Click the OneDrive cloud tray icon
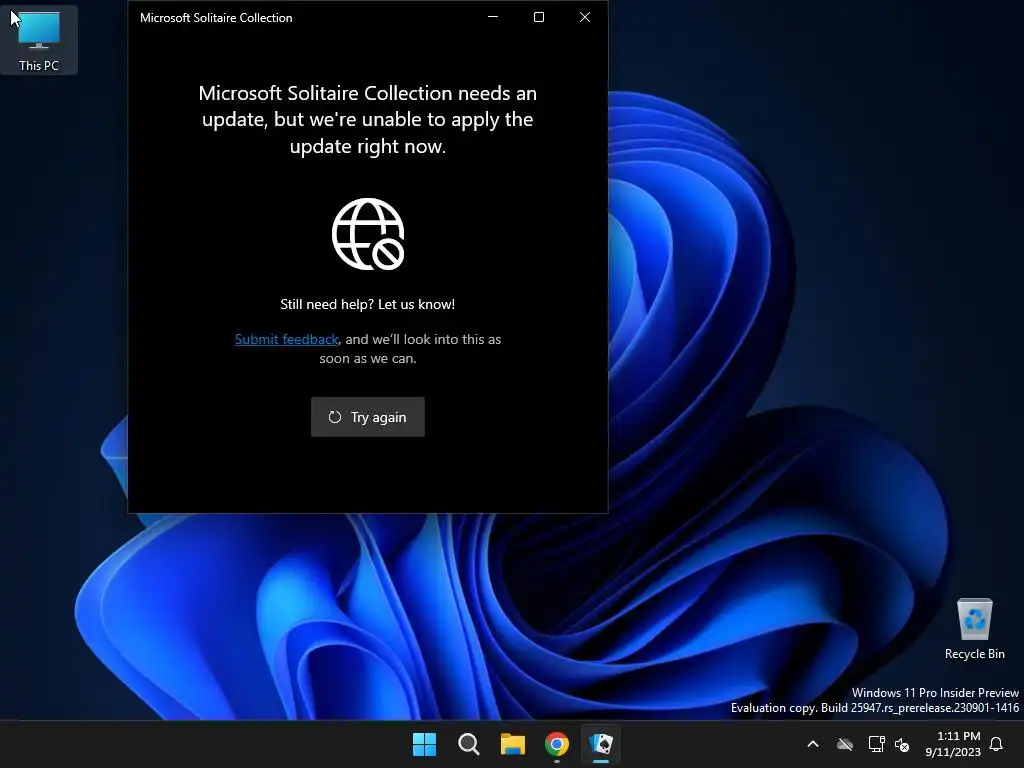Screen dimensions: 1024x768 pos(845,744)
